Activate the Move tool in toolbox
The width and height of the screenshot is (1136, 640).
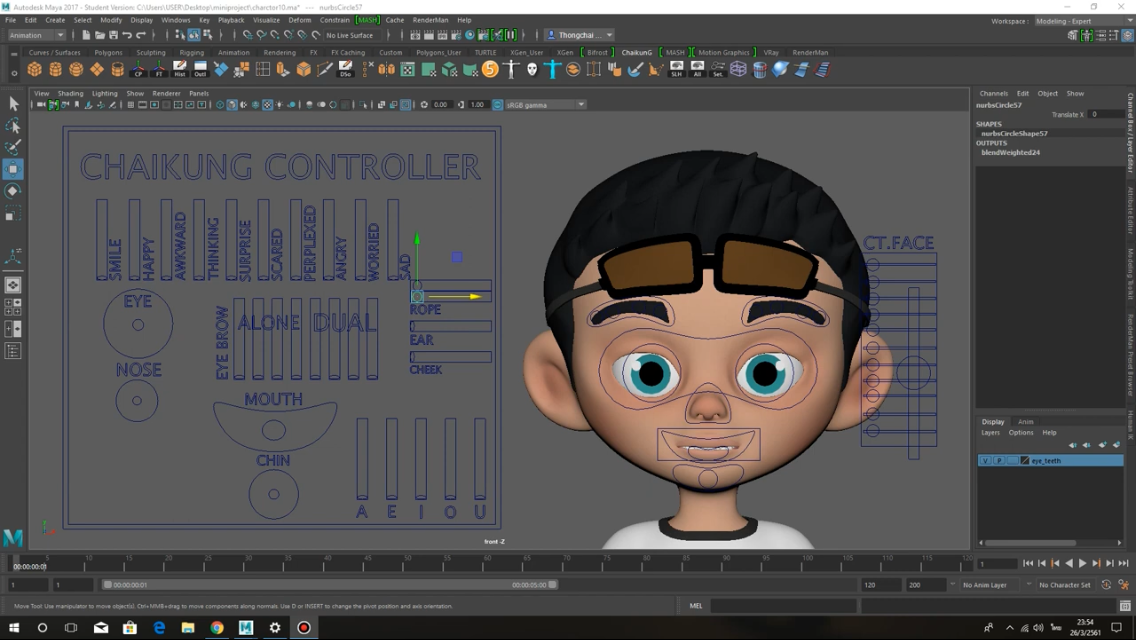[13, 170]
